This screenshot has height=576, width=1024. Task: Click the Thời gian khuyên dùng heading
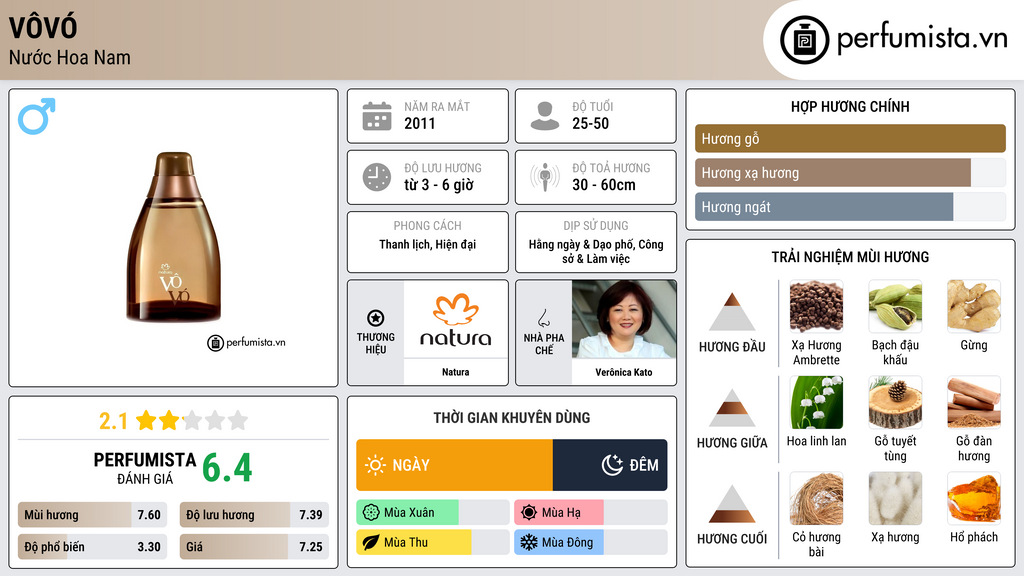coord(512,418)
